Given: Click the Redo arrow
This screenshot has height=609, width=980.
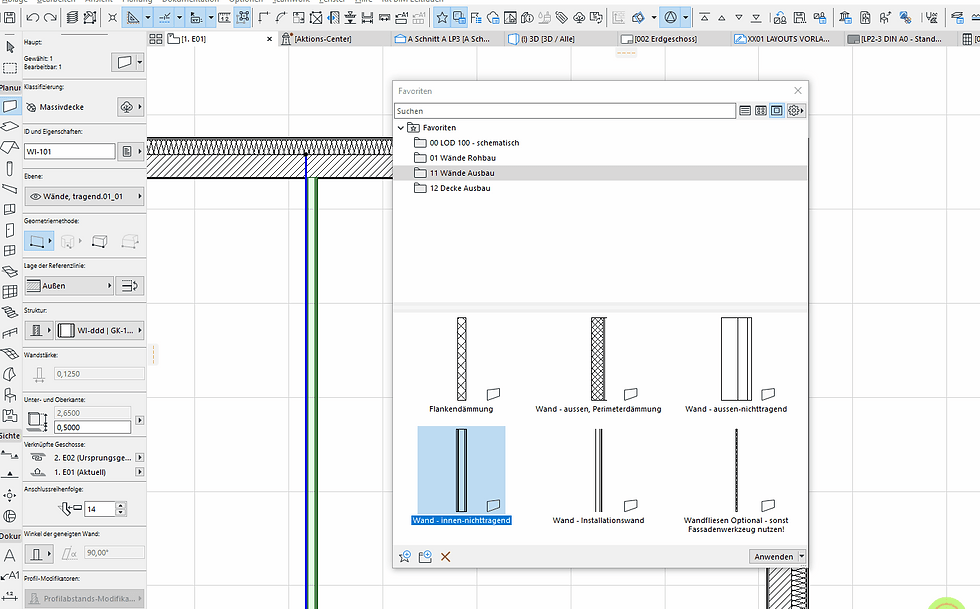Looking at the screenshot, I should tap(50, 18).
